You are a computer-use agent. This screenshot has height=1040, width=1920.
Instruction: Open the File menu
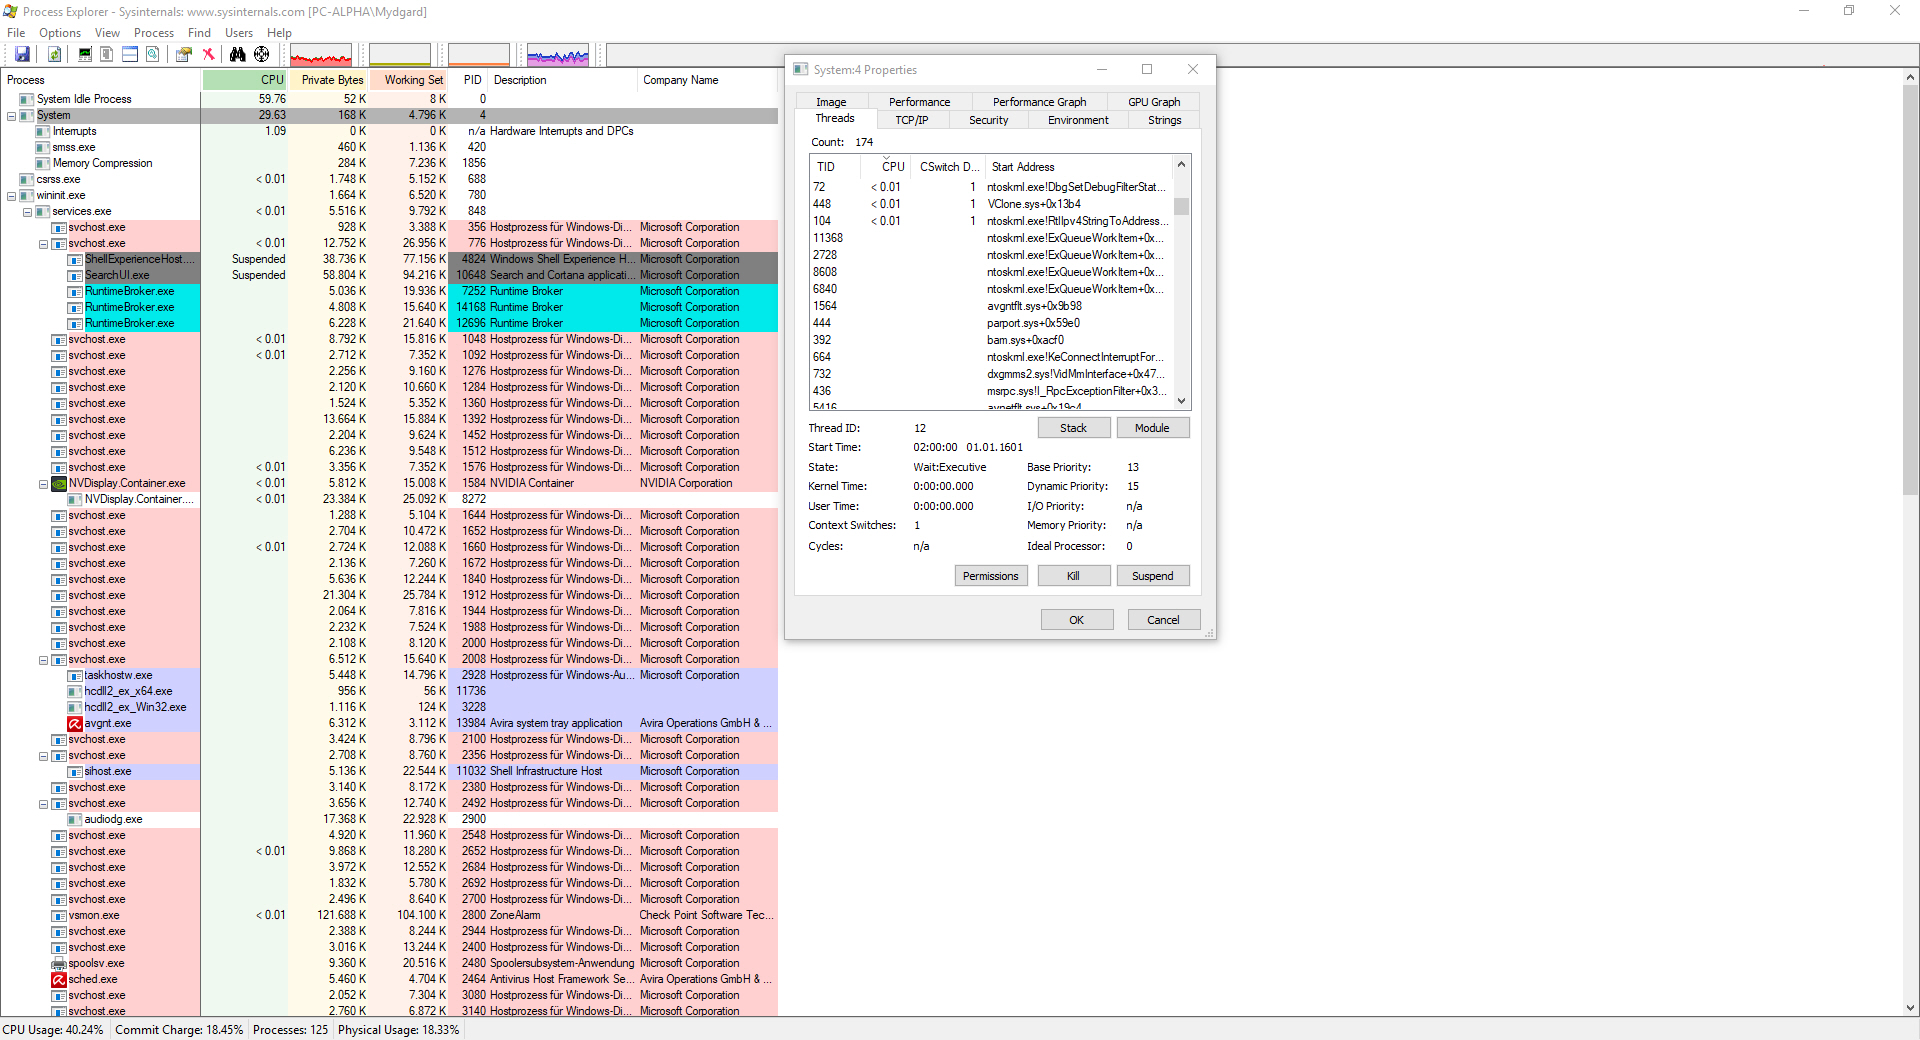click(x=16, y=33)
